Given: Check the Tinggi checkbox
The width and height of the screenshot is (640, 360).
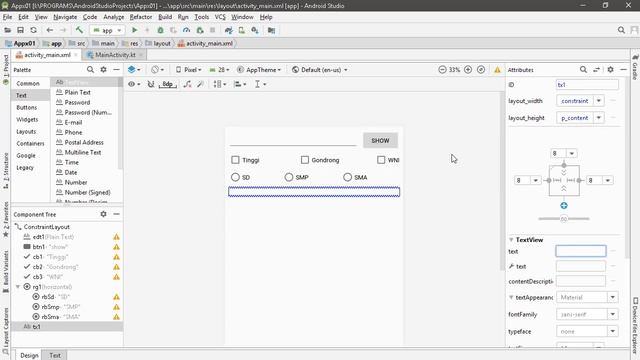Looking at the screenshot, I should [x=235, y=160].
